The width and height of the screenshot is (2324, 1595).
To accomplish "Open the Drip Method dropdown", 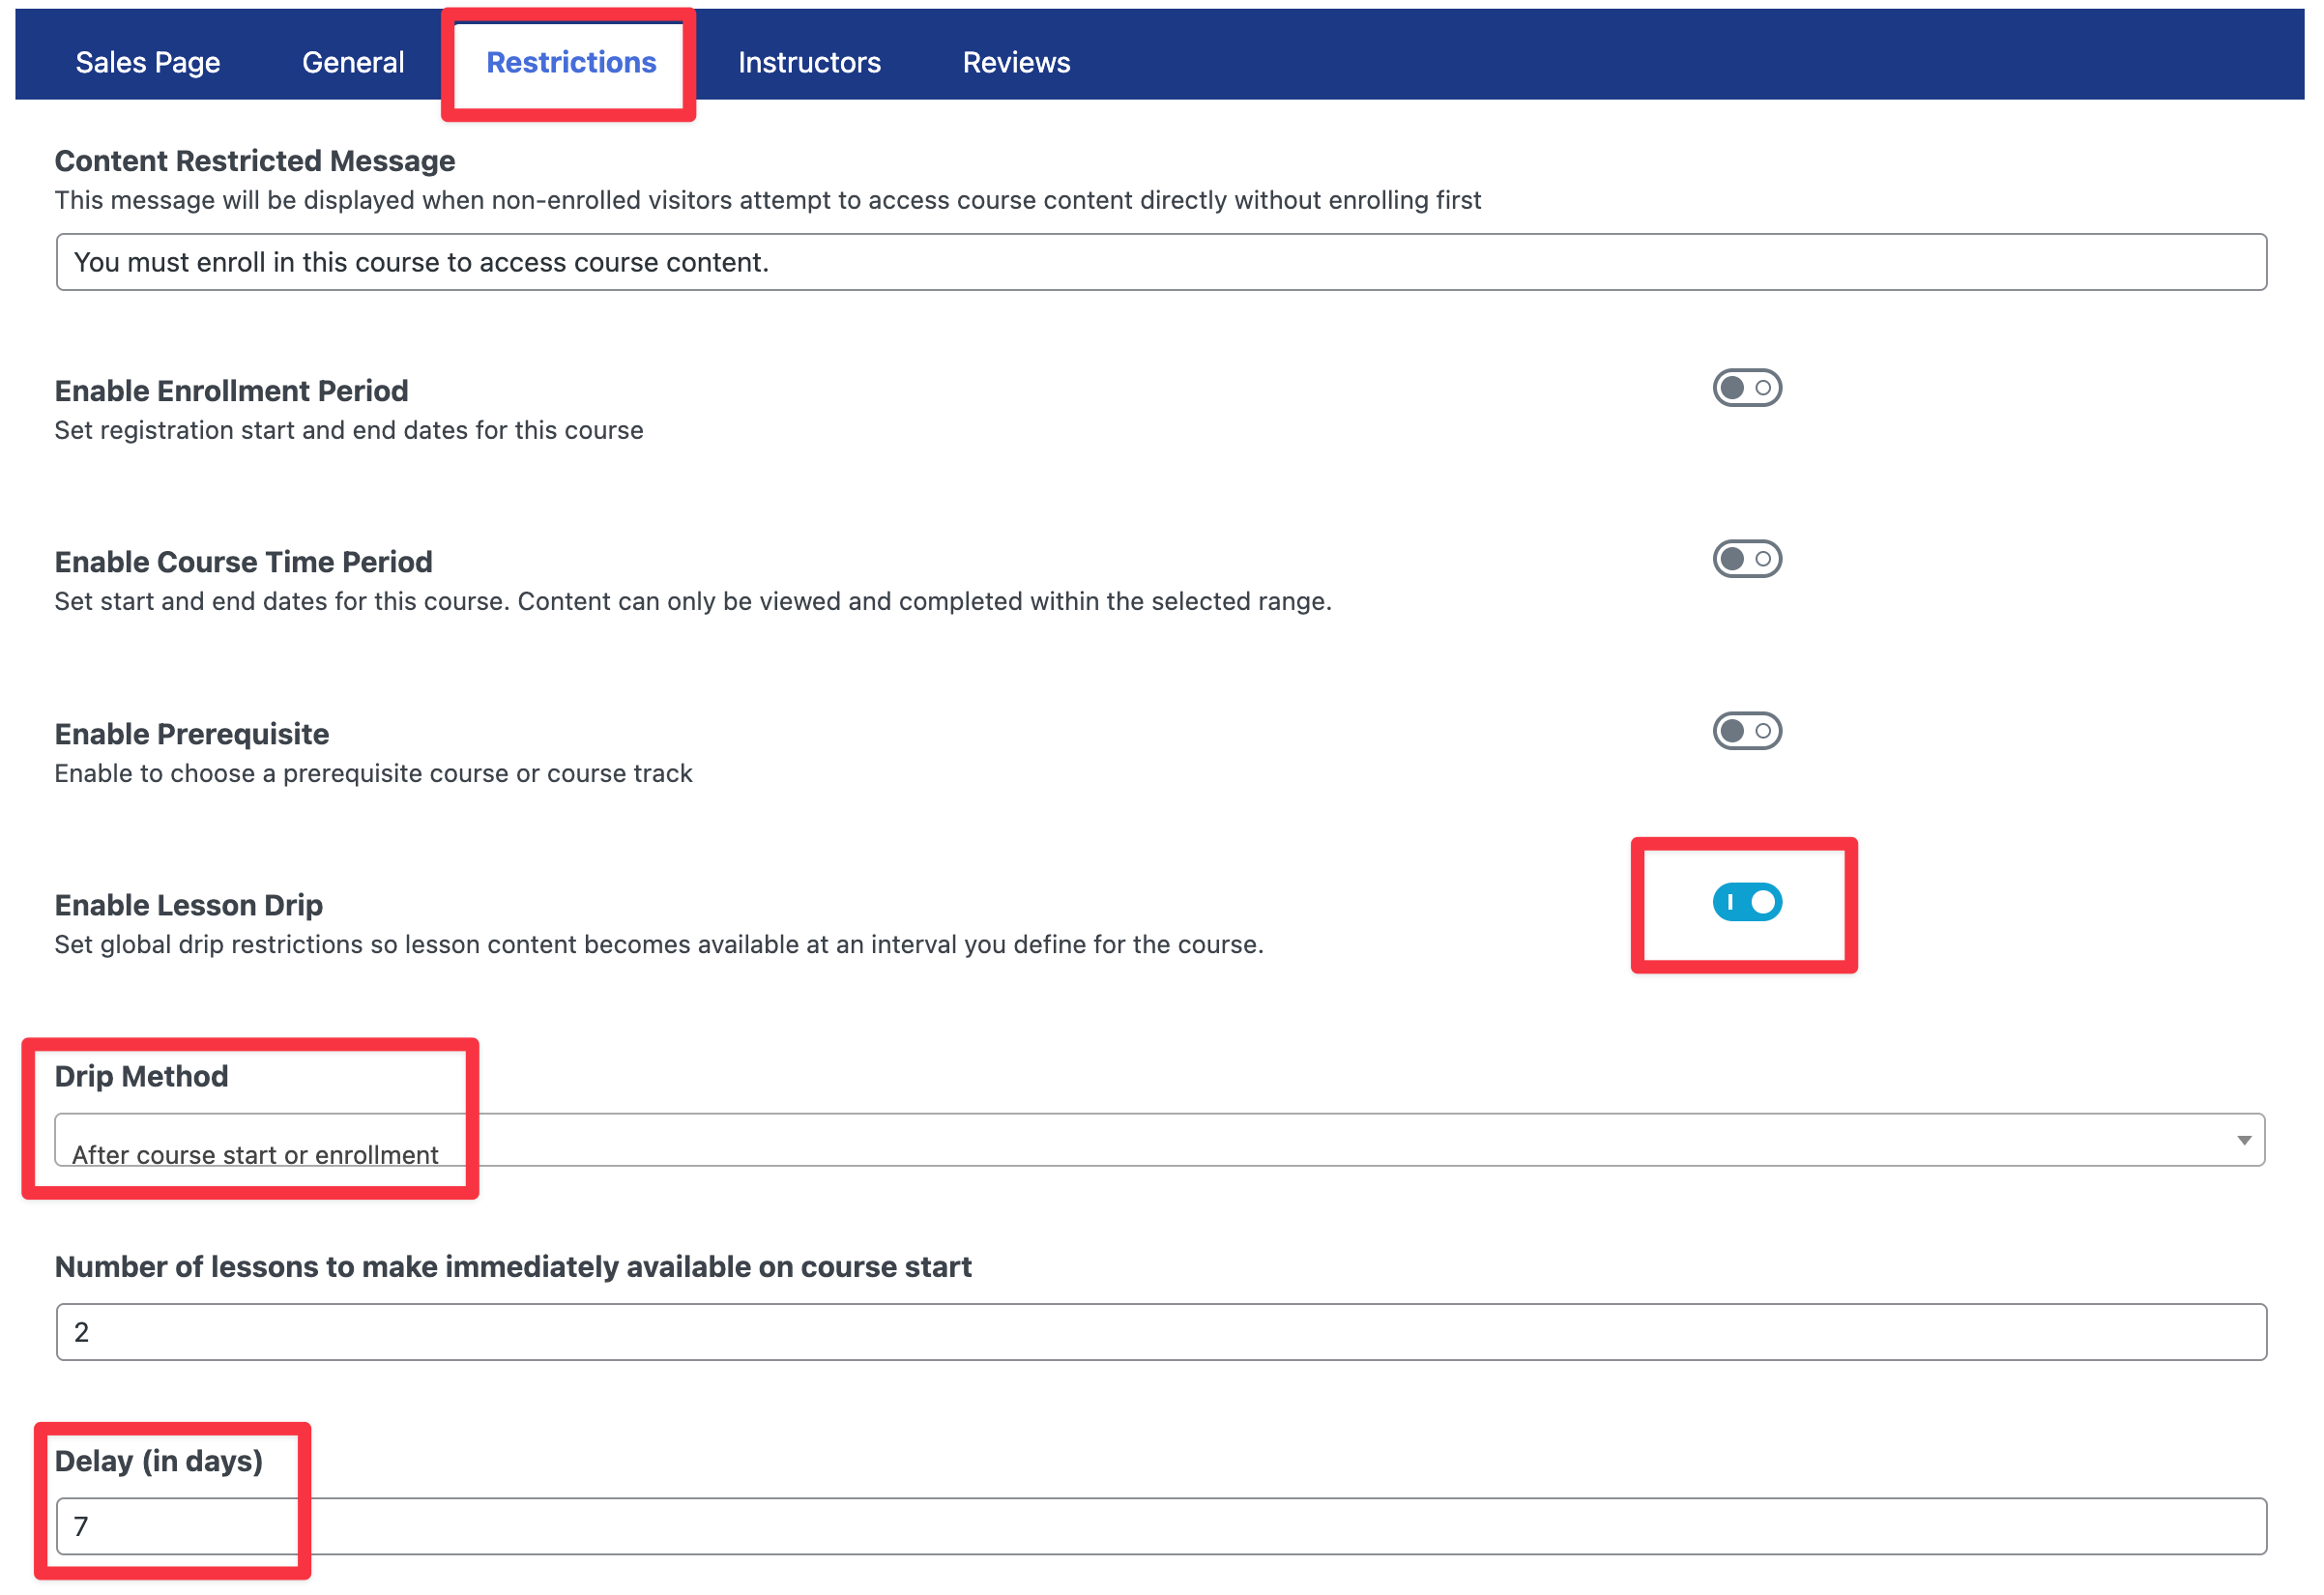I will [1158, 1142].
